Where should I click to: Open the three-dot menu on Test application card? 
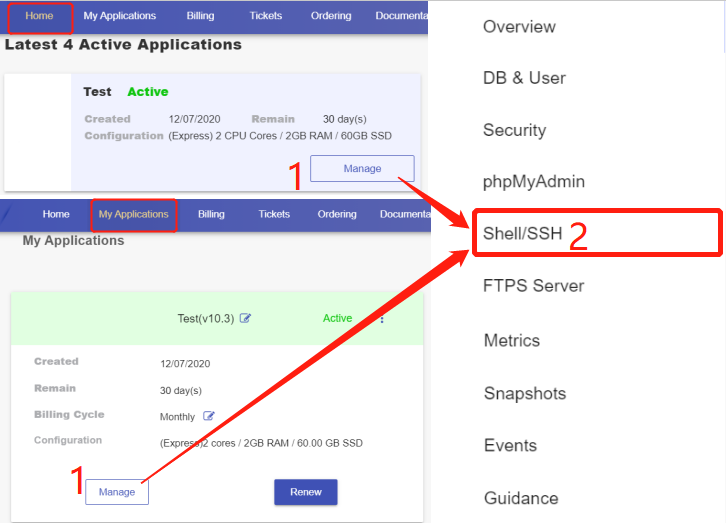click(382, 319)
